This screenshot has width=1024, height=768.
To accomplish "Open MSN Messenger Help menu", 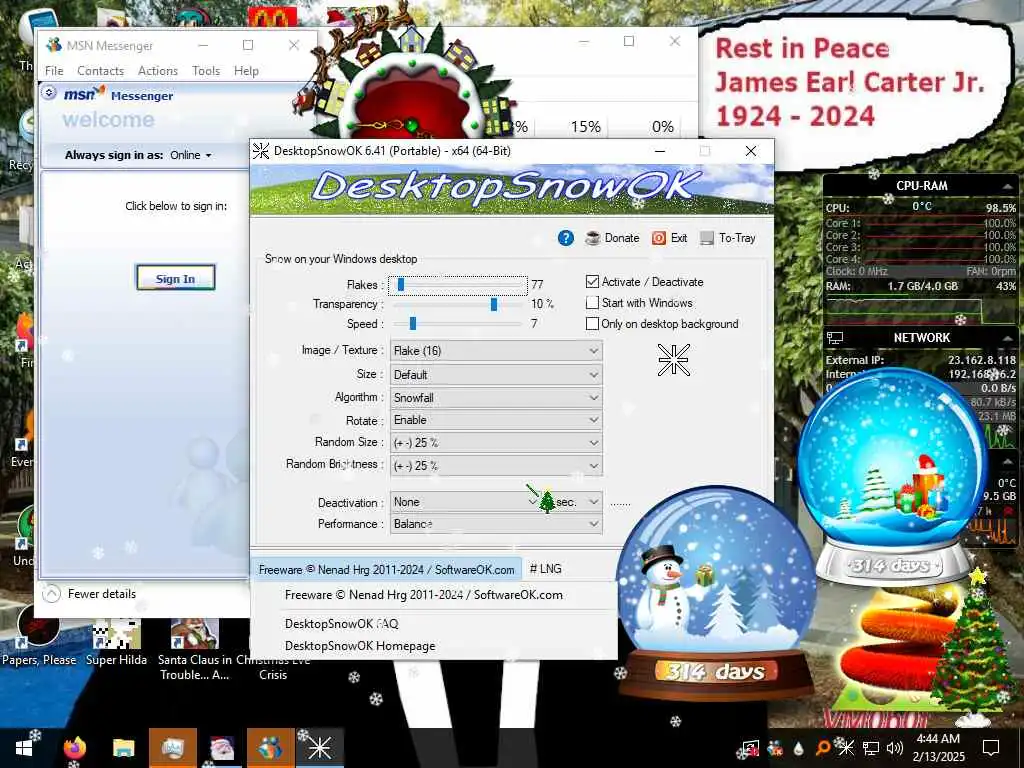I will point(246,71).
